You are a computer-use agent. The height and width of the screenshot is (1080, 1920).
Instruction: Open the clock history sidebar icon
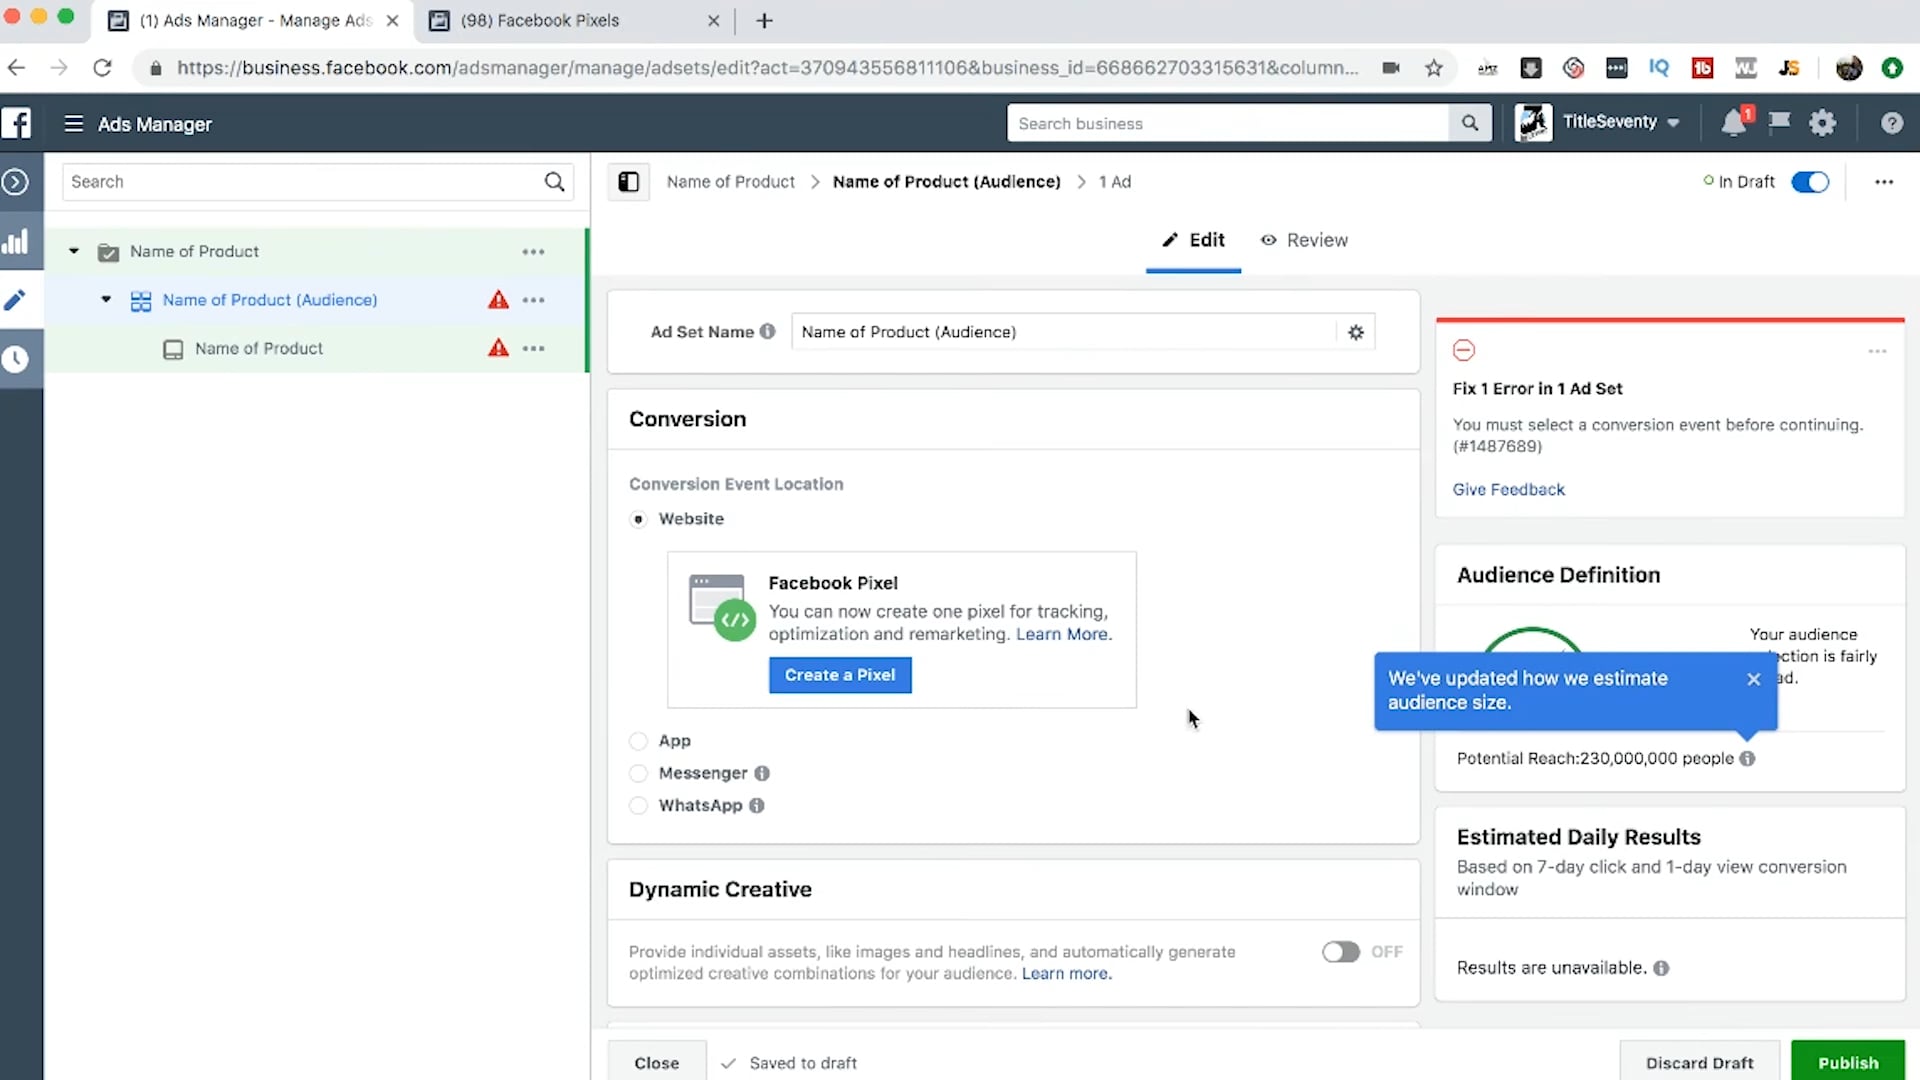coord(15,359)
